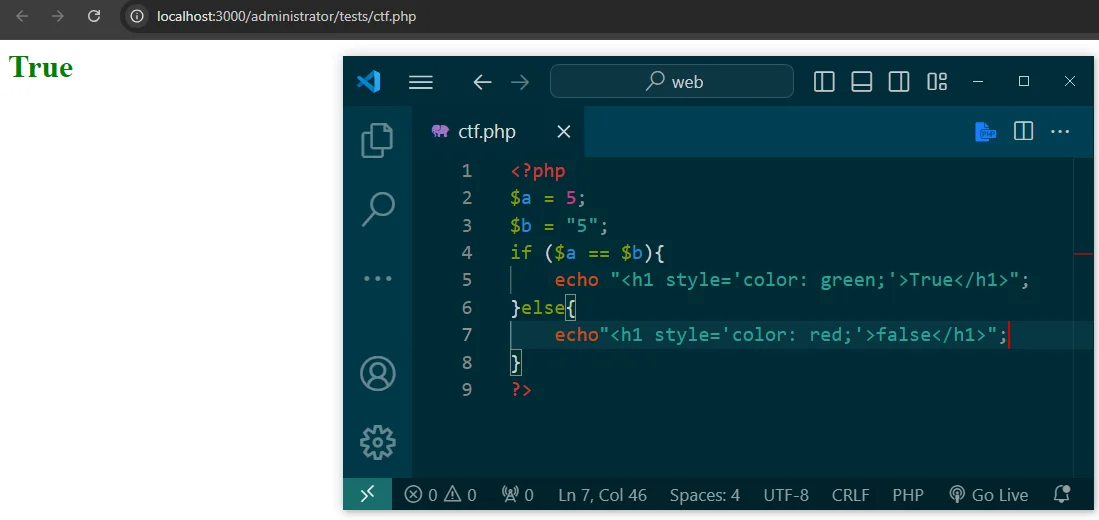Select language mode PHP

click(908, 495)
